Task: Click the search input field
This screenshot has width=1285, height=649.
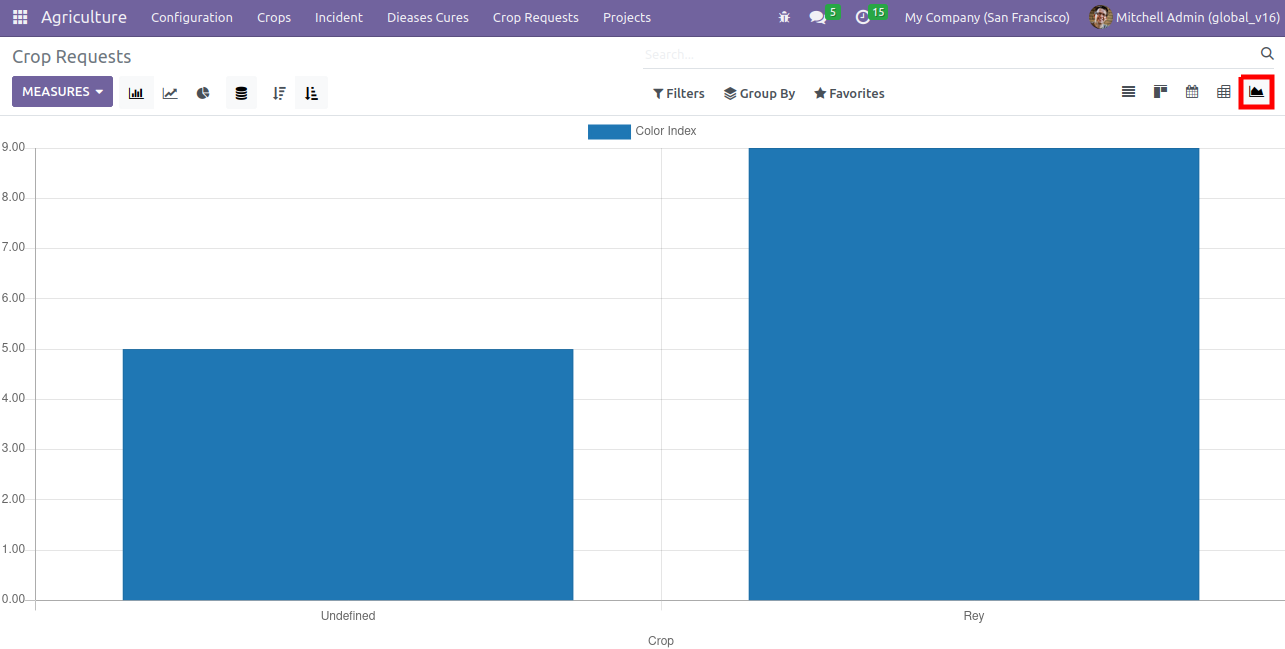Action: 945,54
